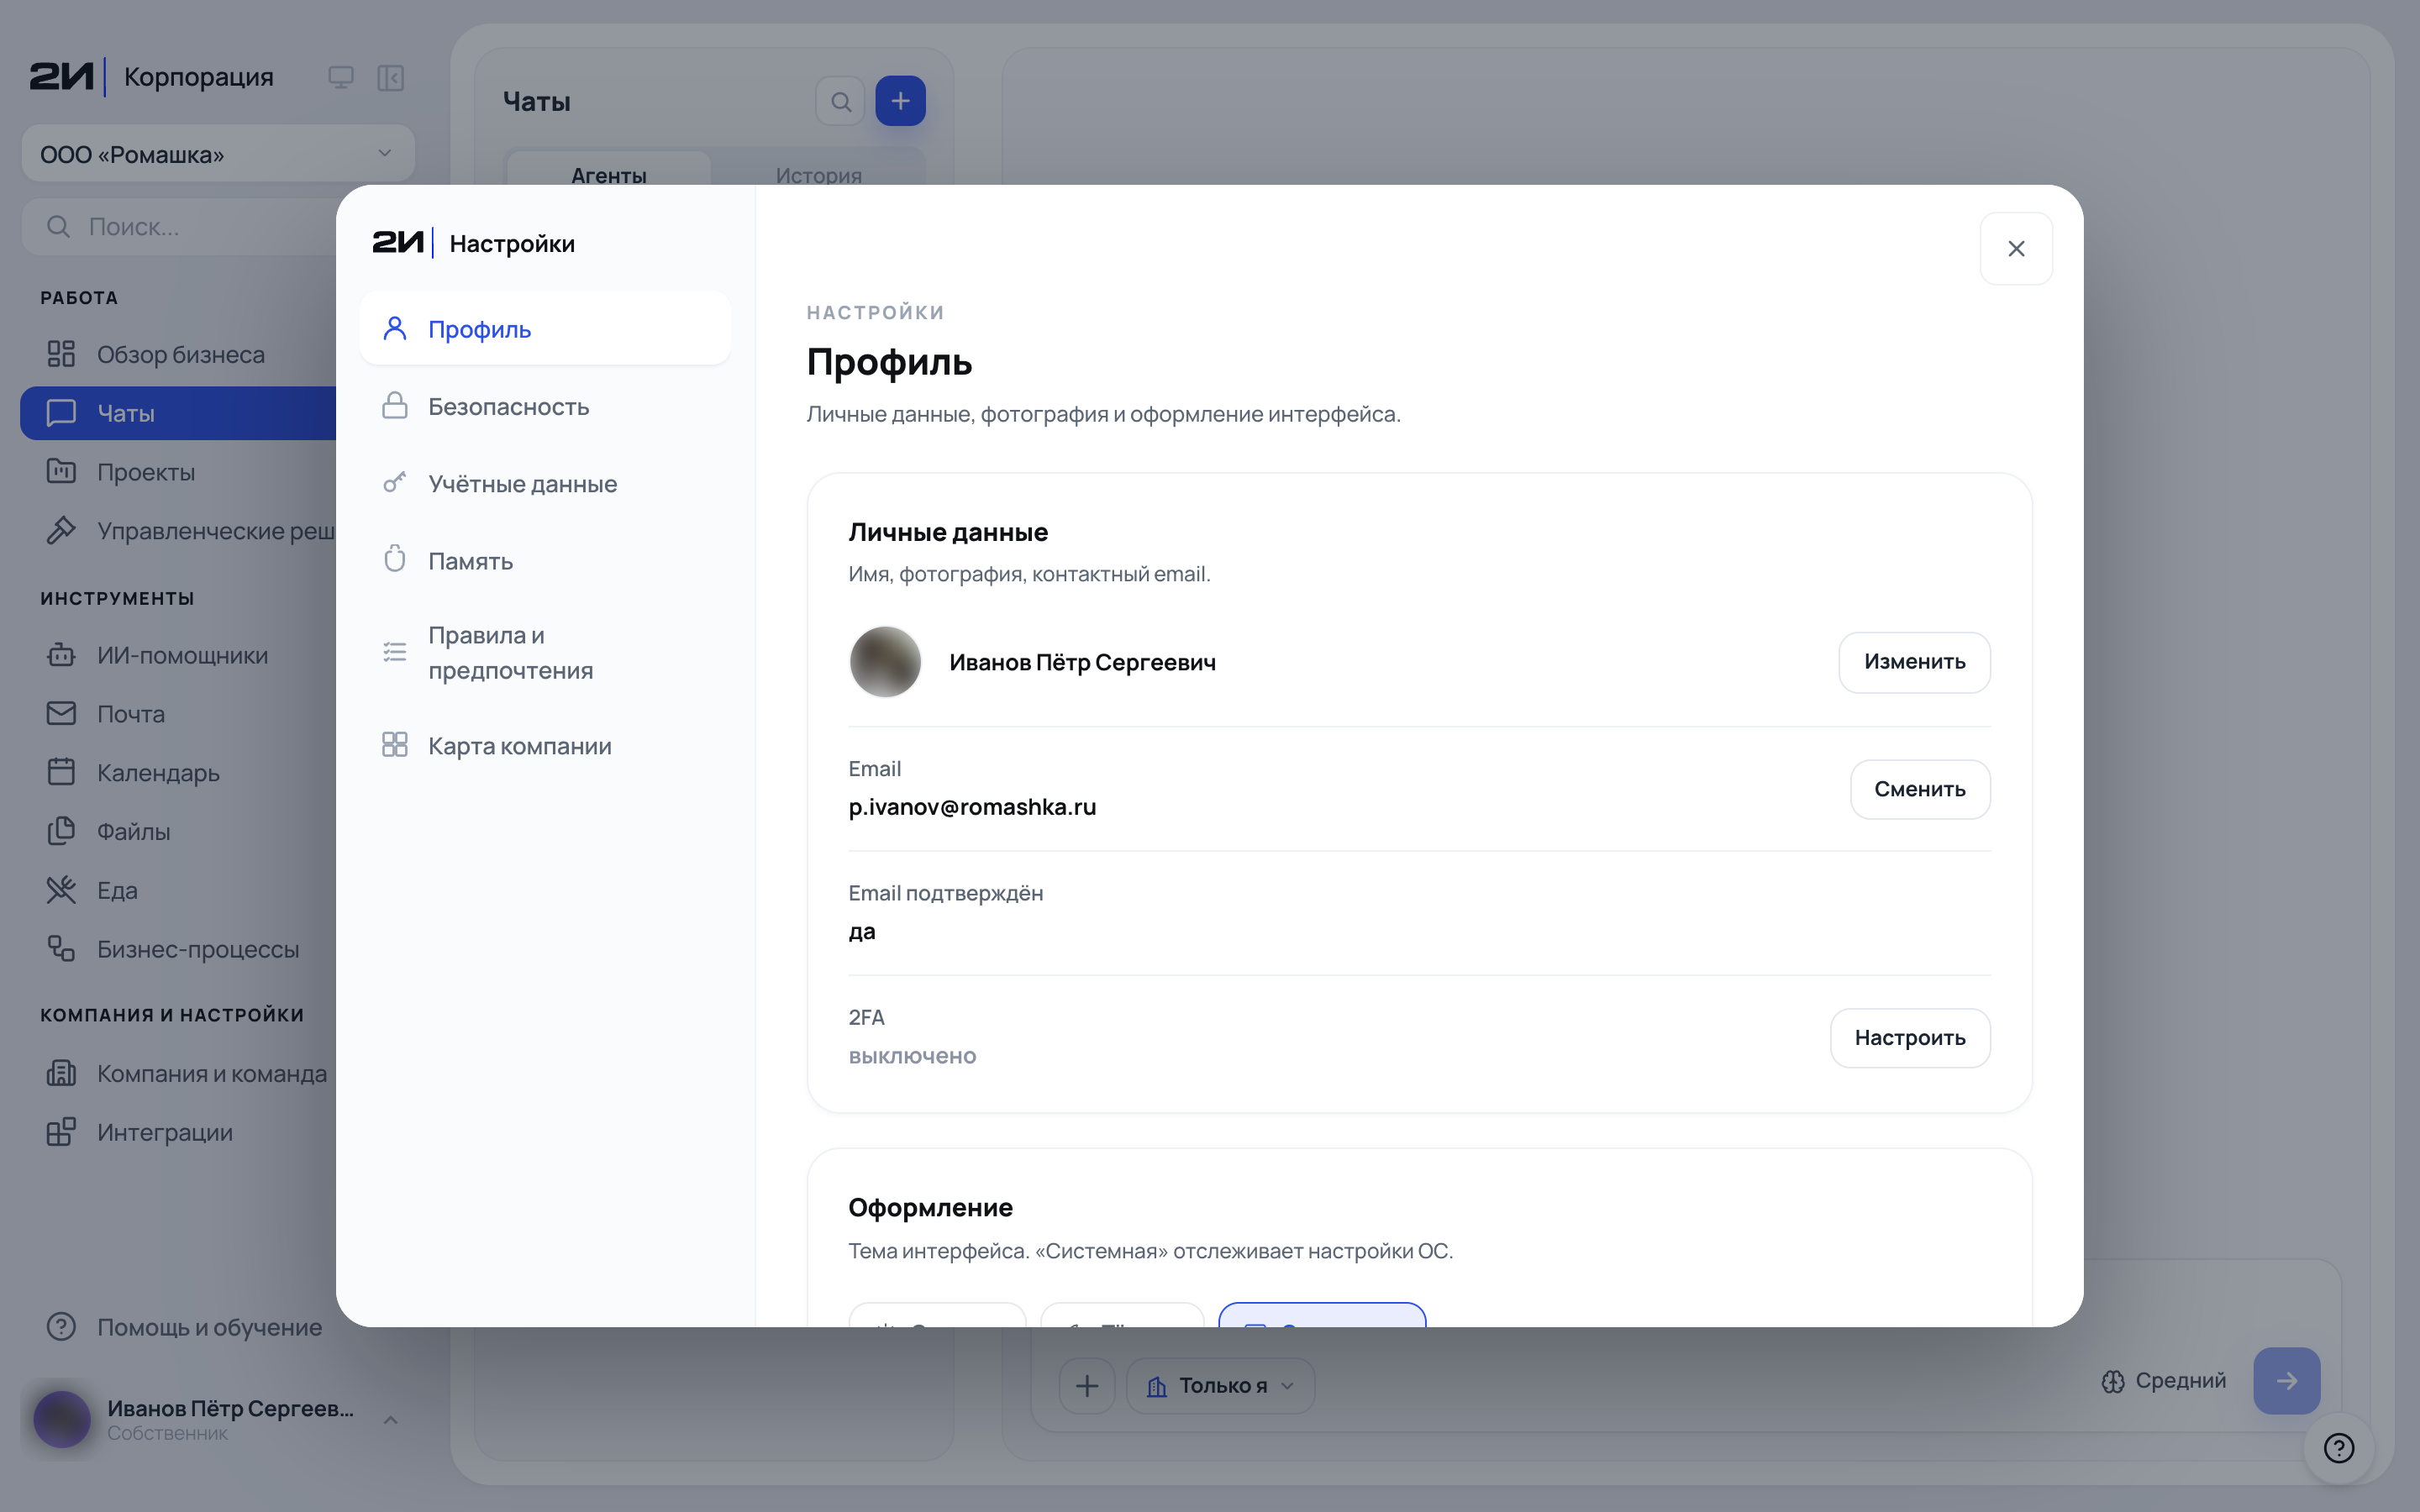Click the search icon in the Чаты panel

coord(841,101)
